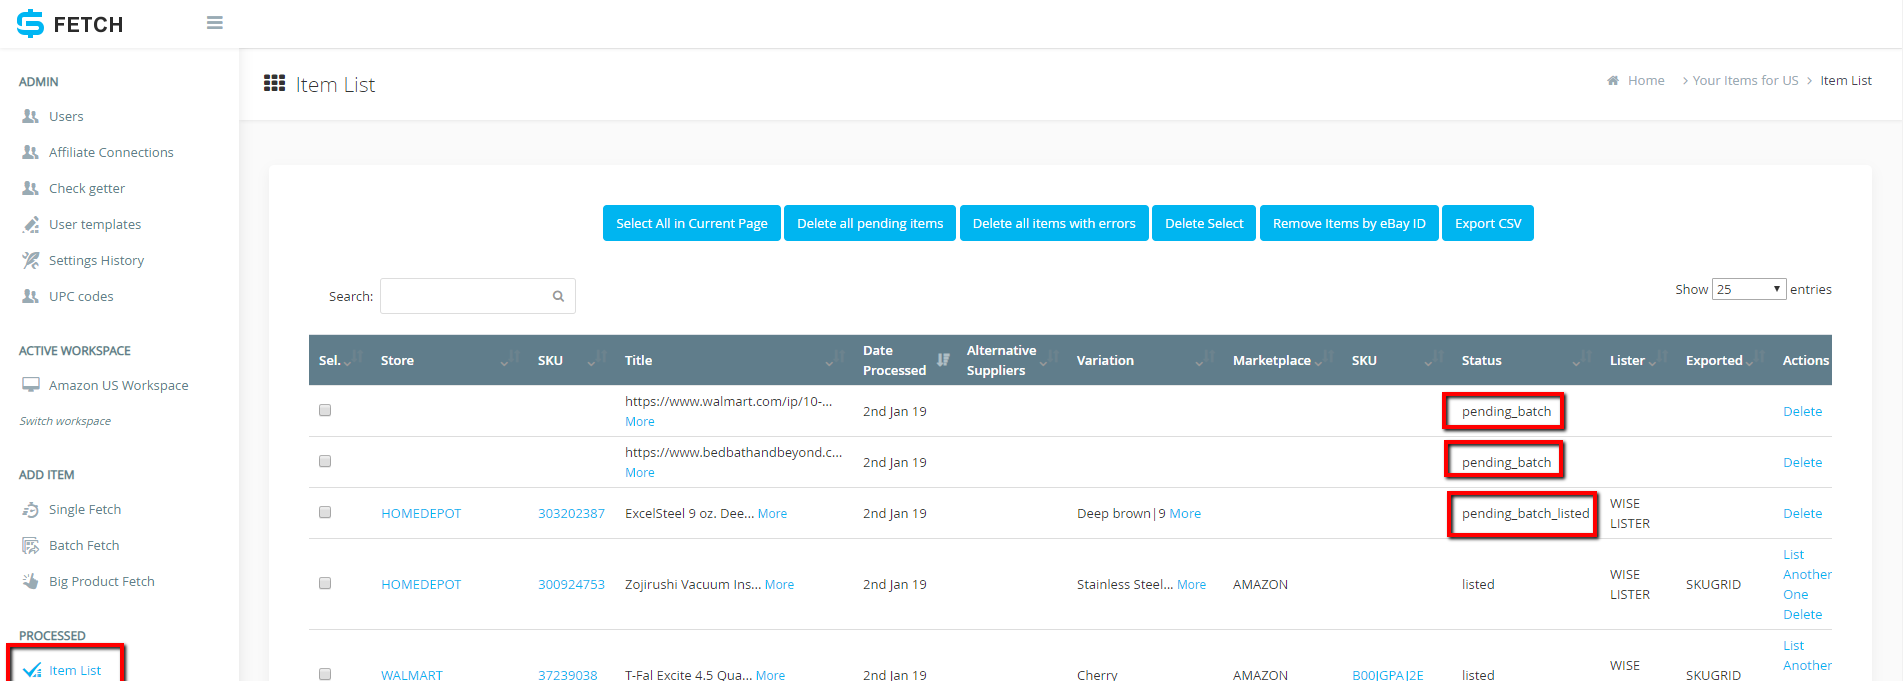Viewport: 1903px width, 681px height.
Task: Click the Home breadcrumb house icon
Action: pyautogui.click(x=1613, y=80)
